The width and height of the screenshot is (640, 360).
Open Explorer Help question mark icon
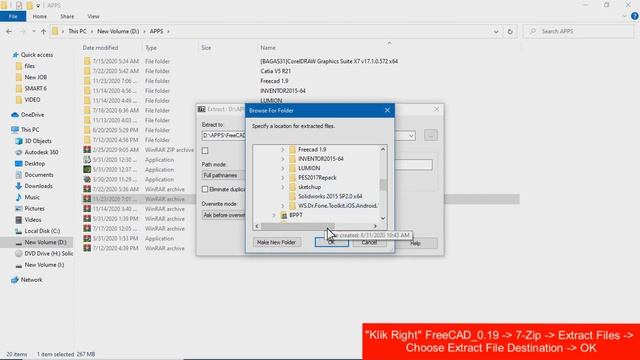(x=635, y=16)
